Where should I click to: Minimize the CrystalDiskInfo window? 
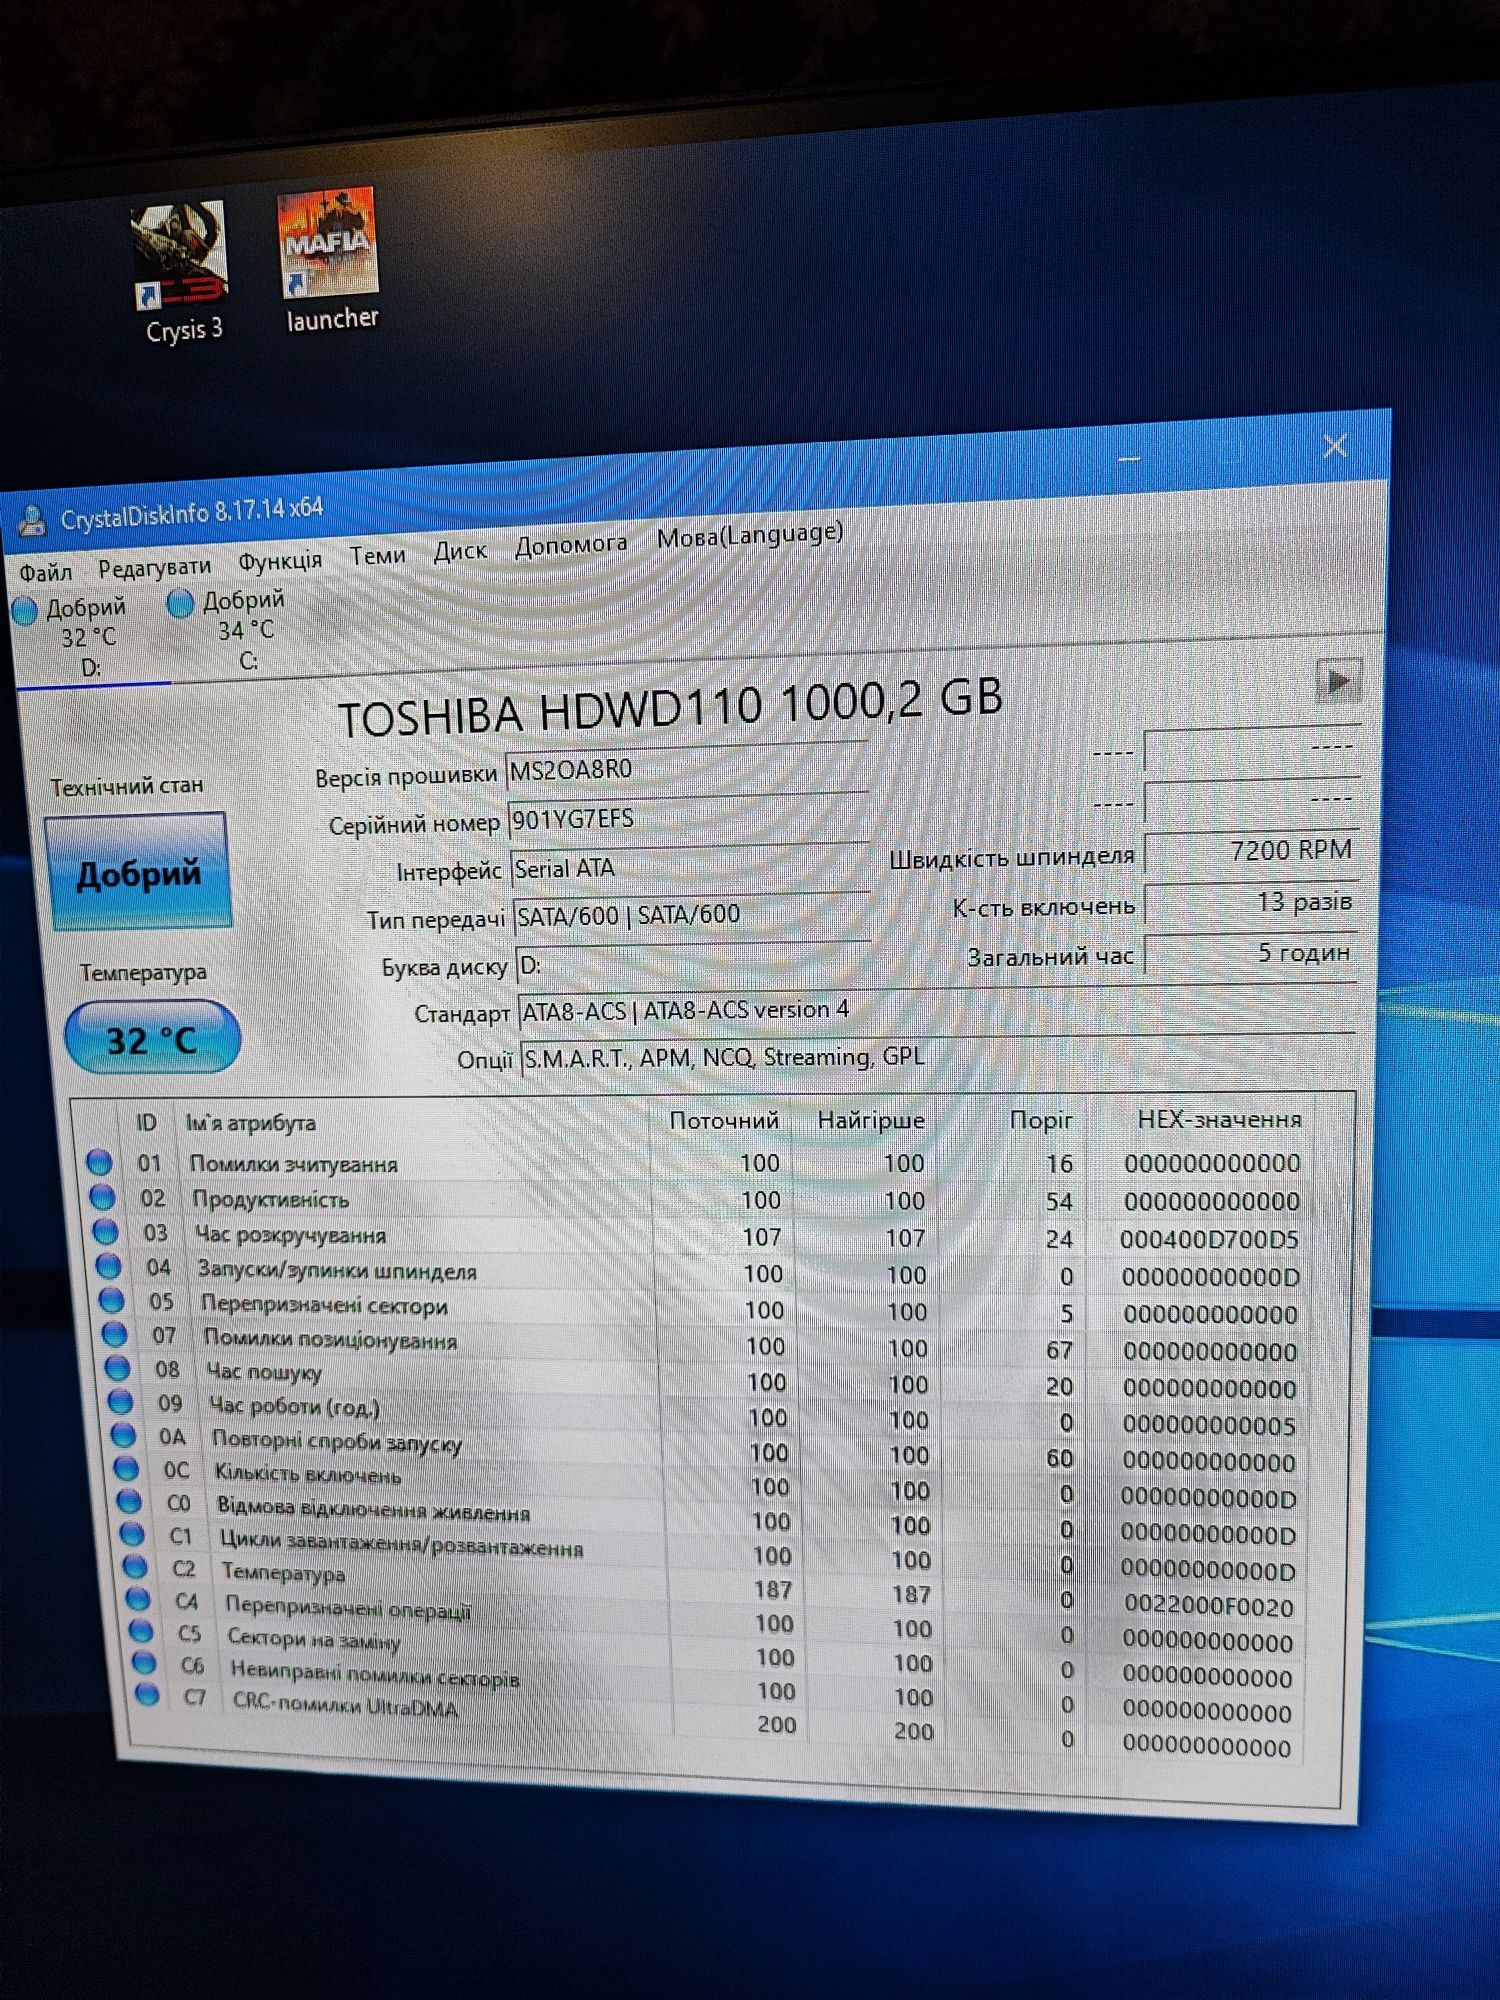(1130, 459)
